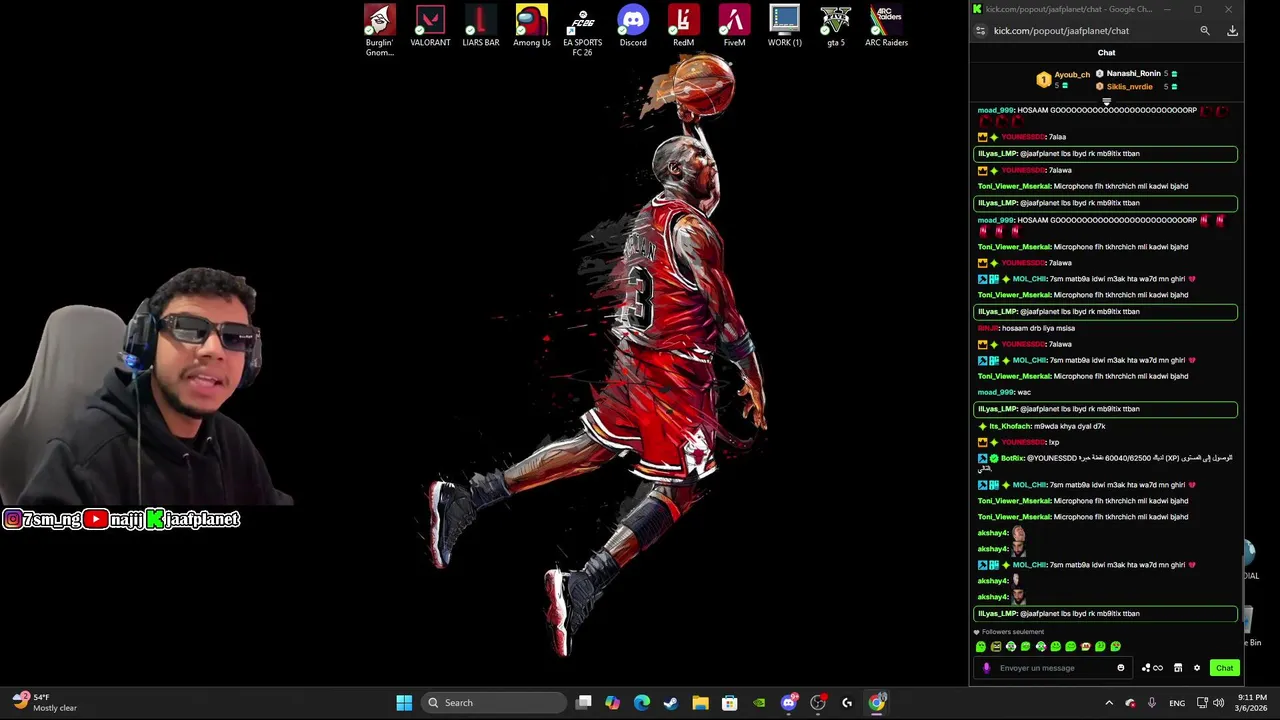Expand the hidden system tray icons chevron
The height and width of the screenshot is (720, 1280).
(1108, 703)
